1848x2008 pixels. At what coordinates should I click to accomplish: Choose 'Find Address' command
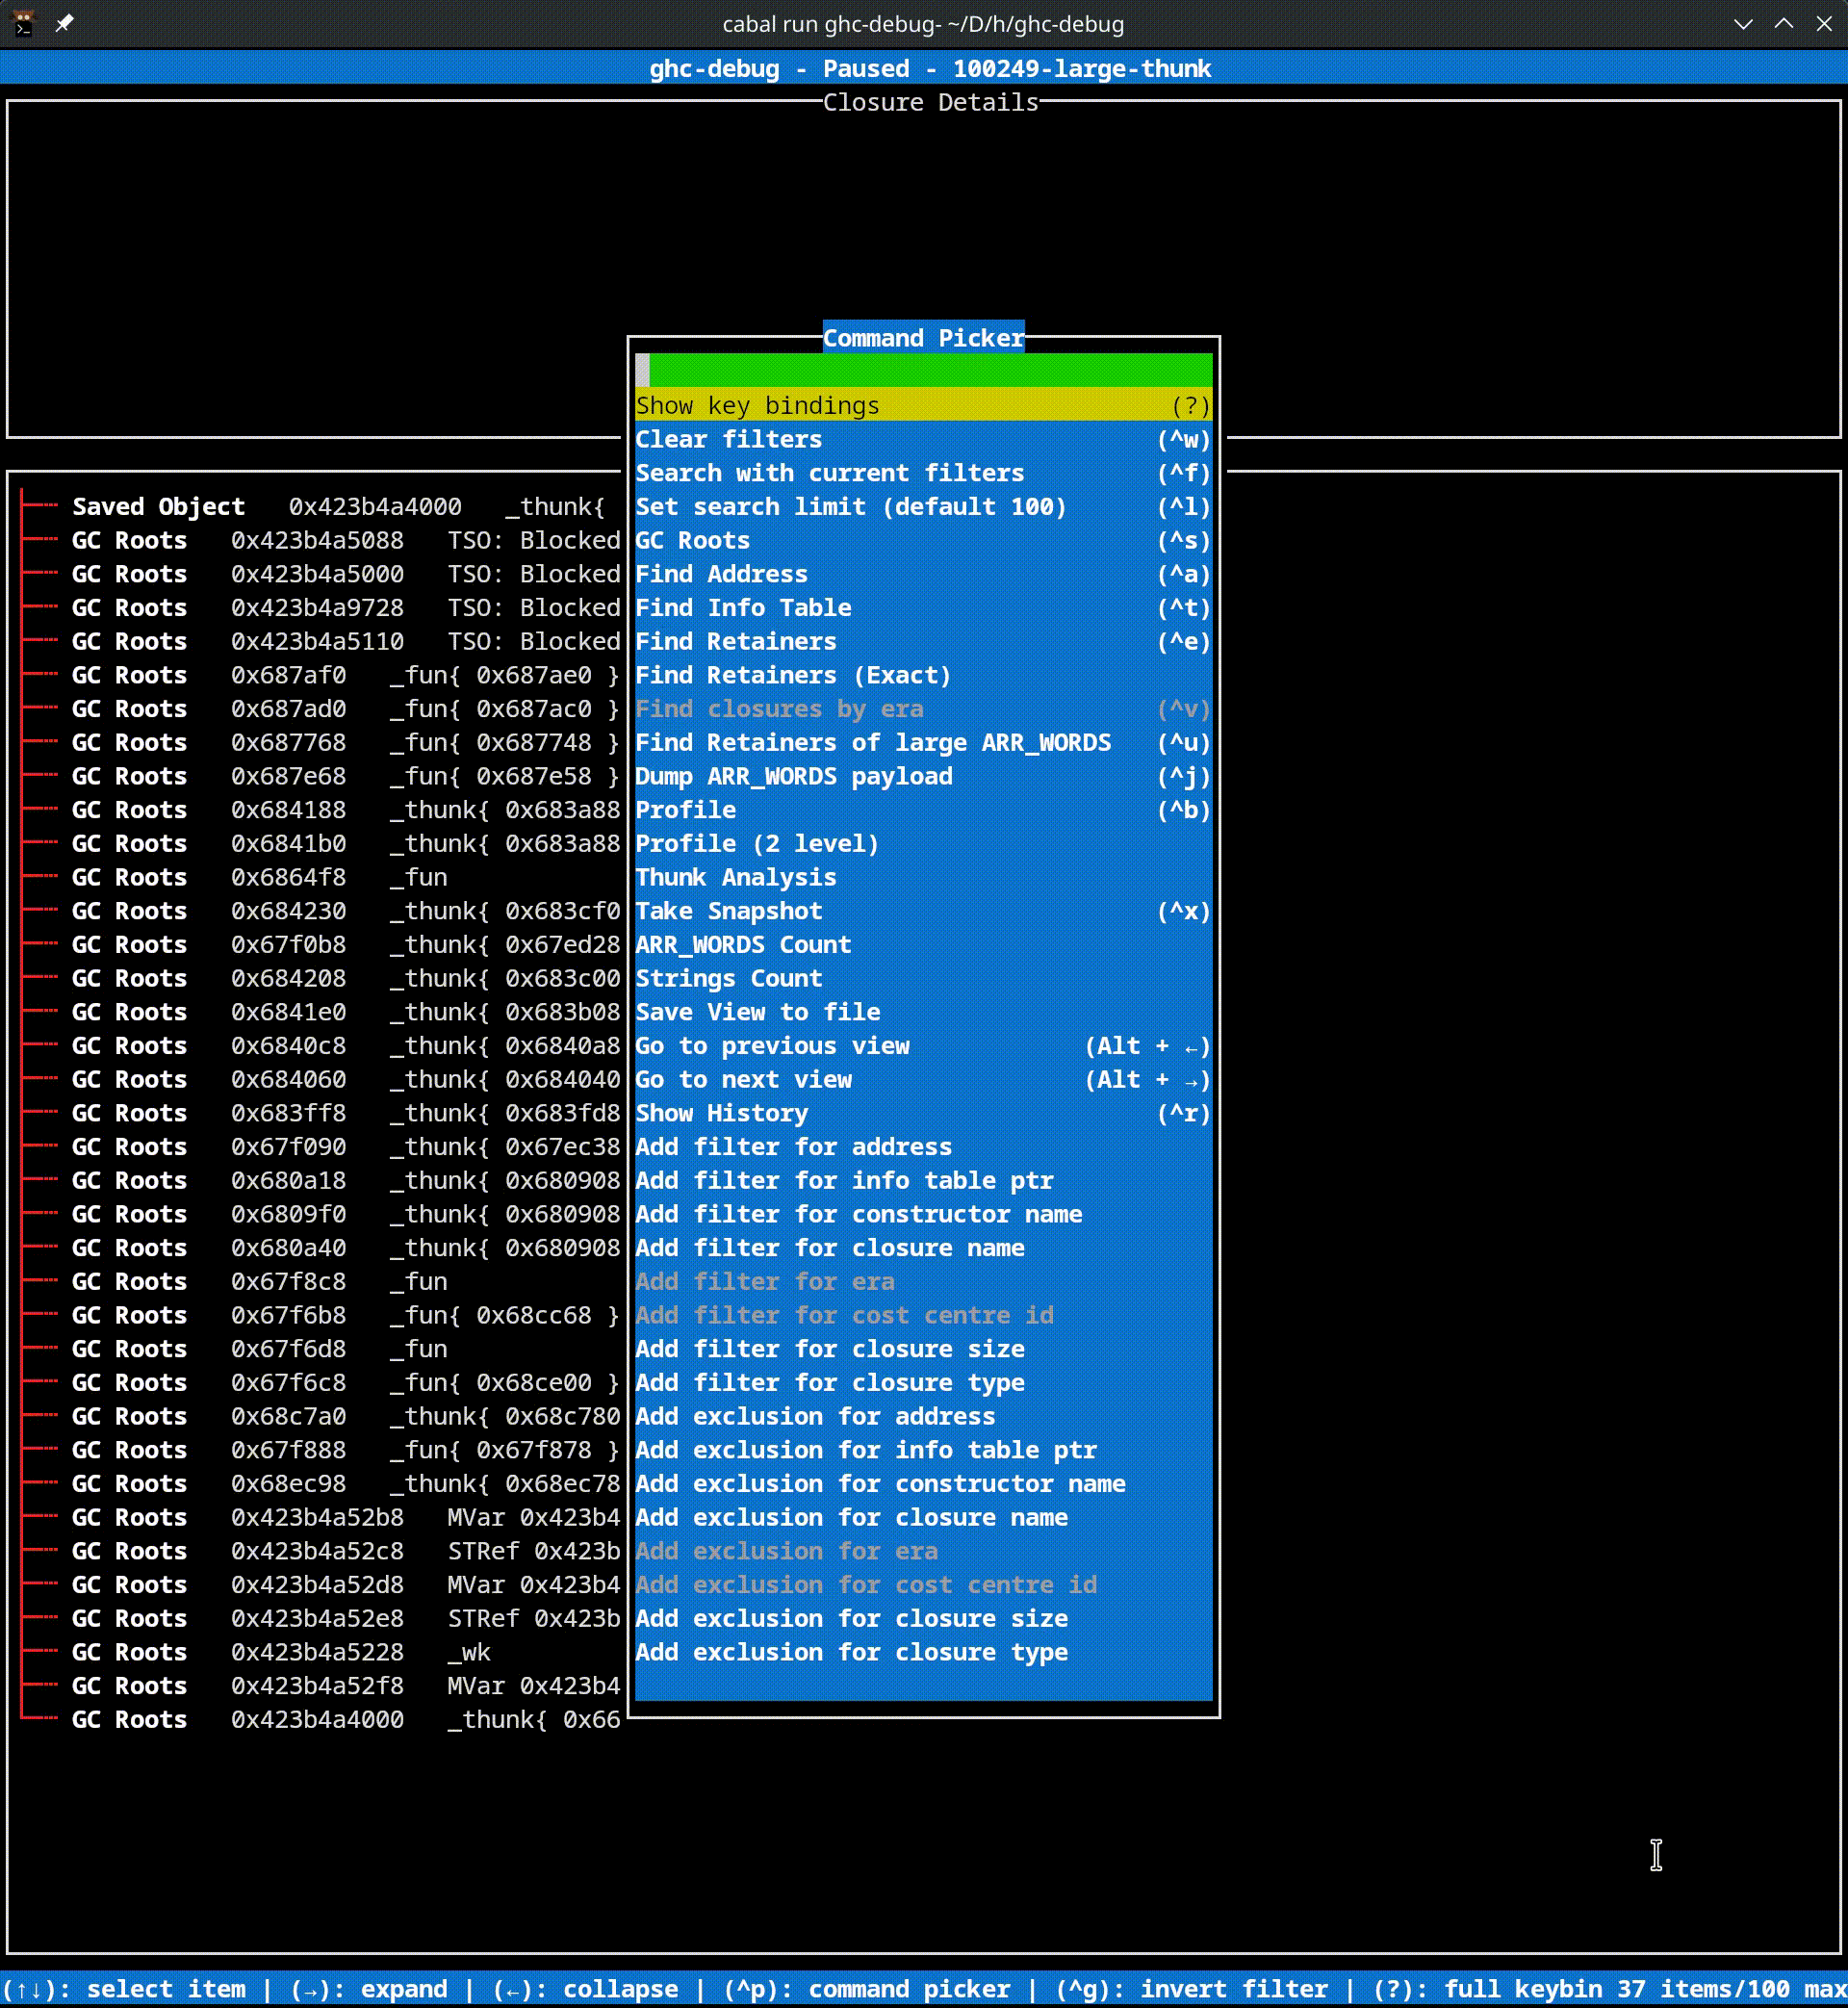click(x=923, y=574)
